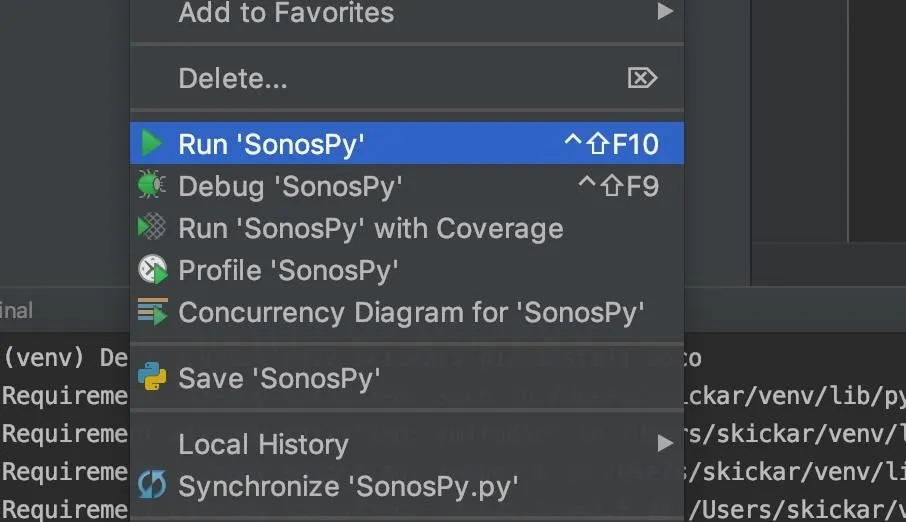Select the Delete... menu item
906x522 pixels.
tap(407, 77)
